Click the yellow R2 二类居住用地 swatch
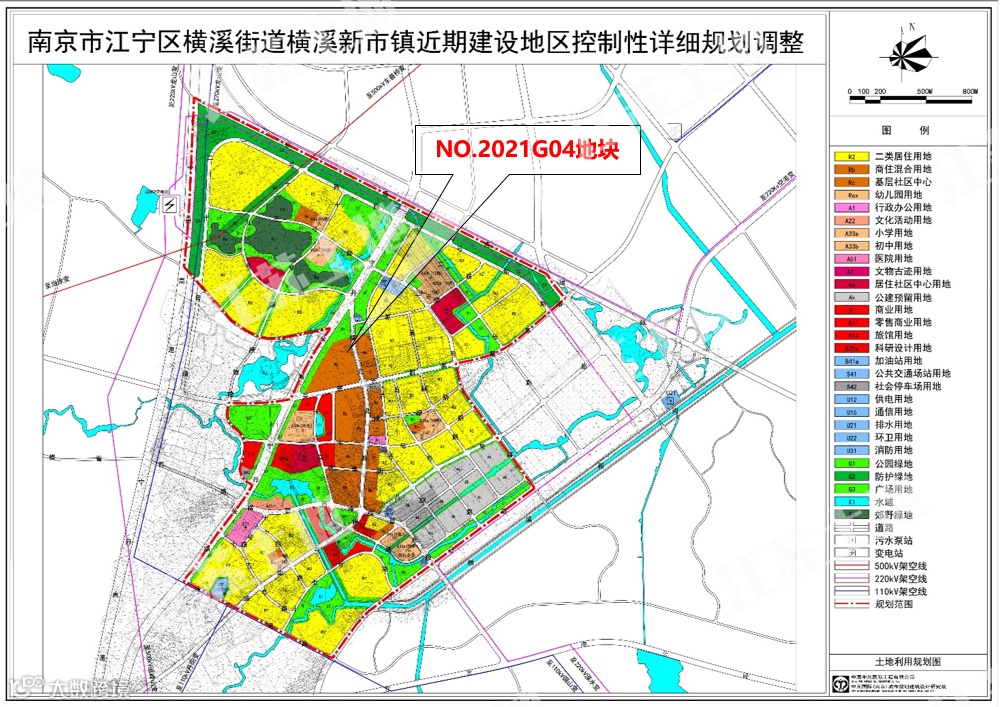 pyautogui.click(x=851, y=156)
